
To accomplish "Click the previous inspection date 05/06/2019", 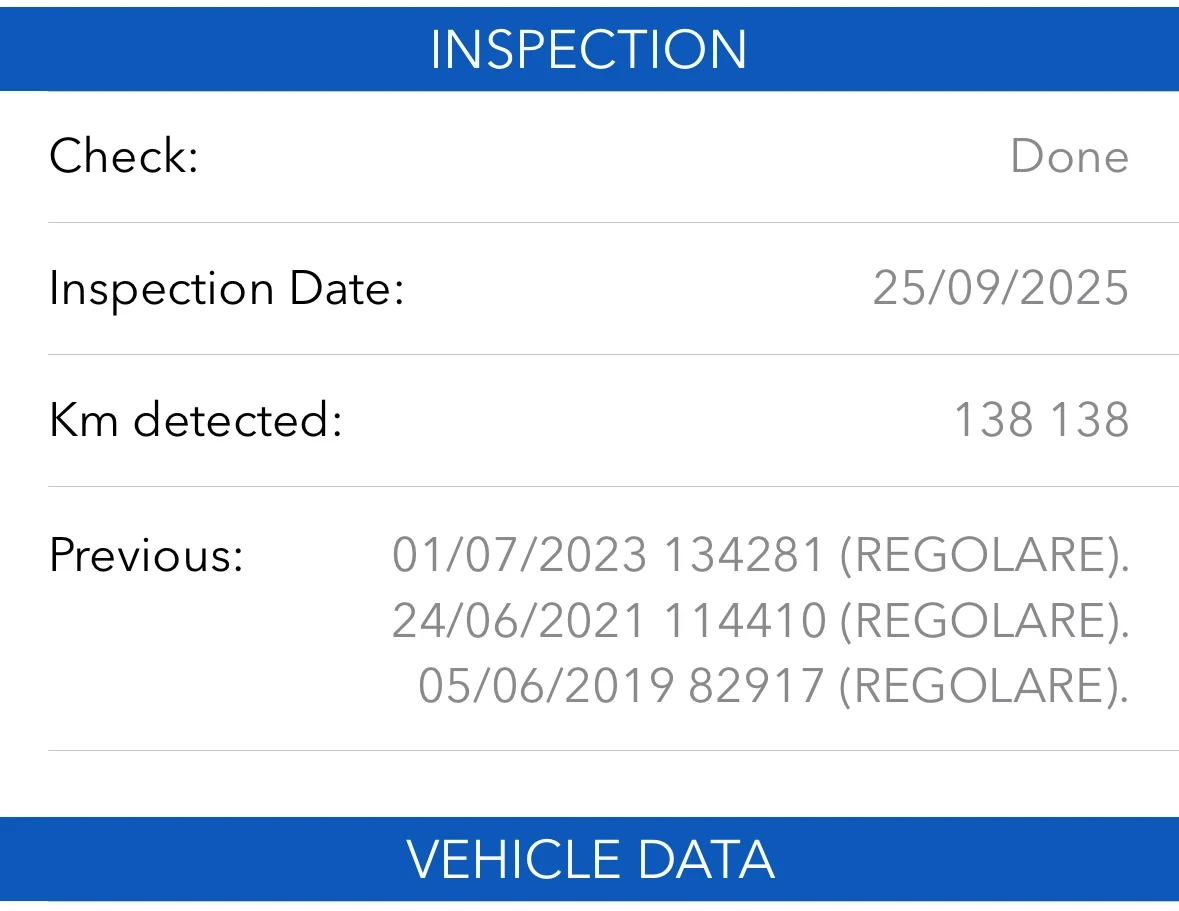I will tap(545, 686).
